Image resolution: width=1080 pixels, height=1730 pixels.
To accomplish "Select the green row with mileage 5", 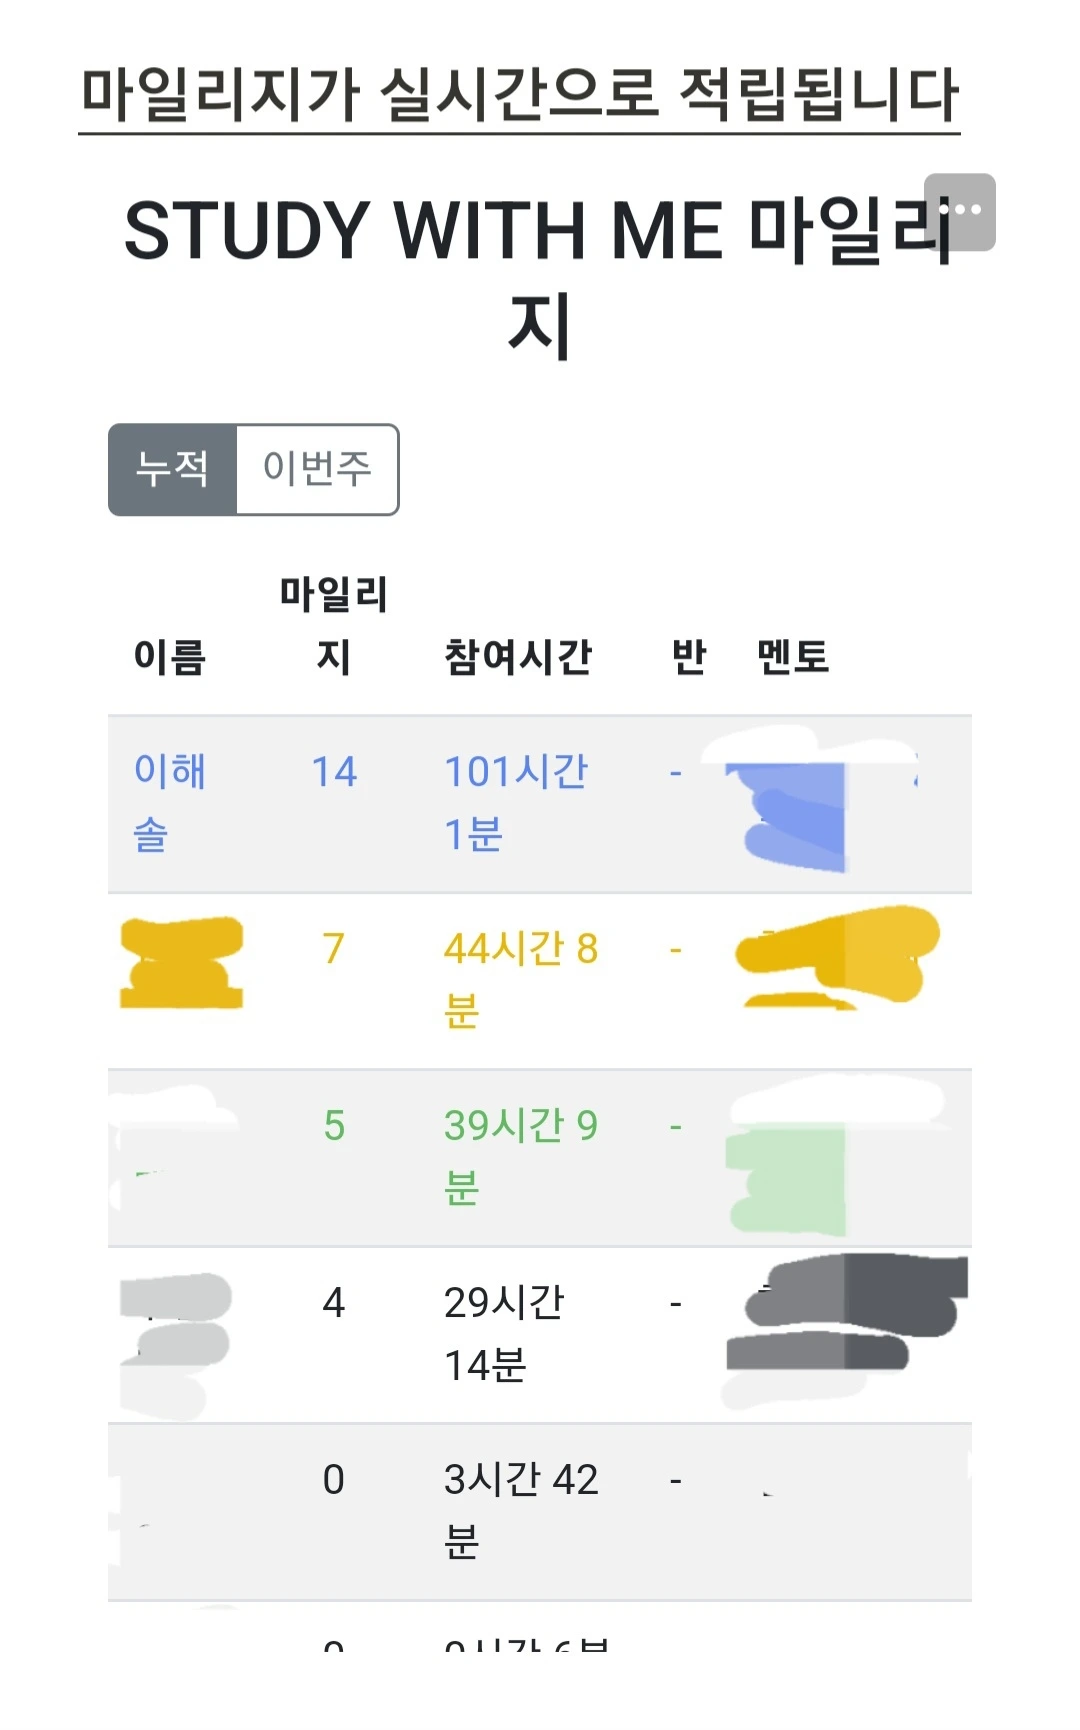I will [540, 1158].
